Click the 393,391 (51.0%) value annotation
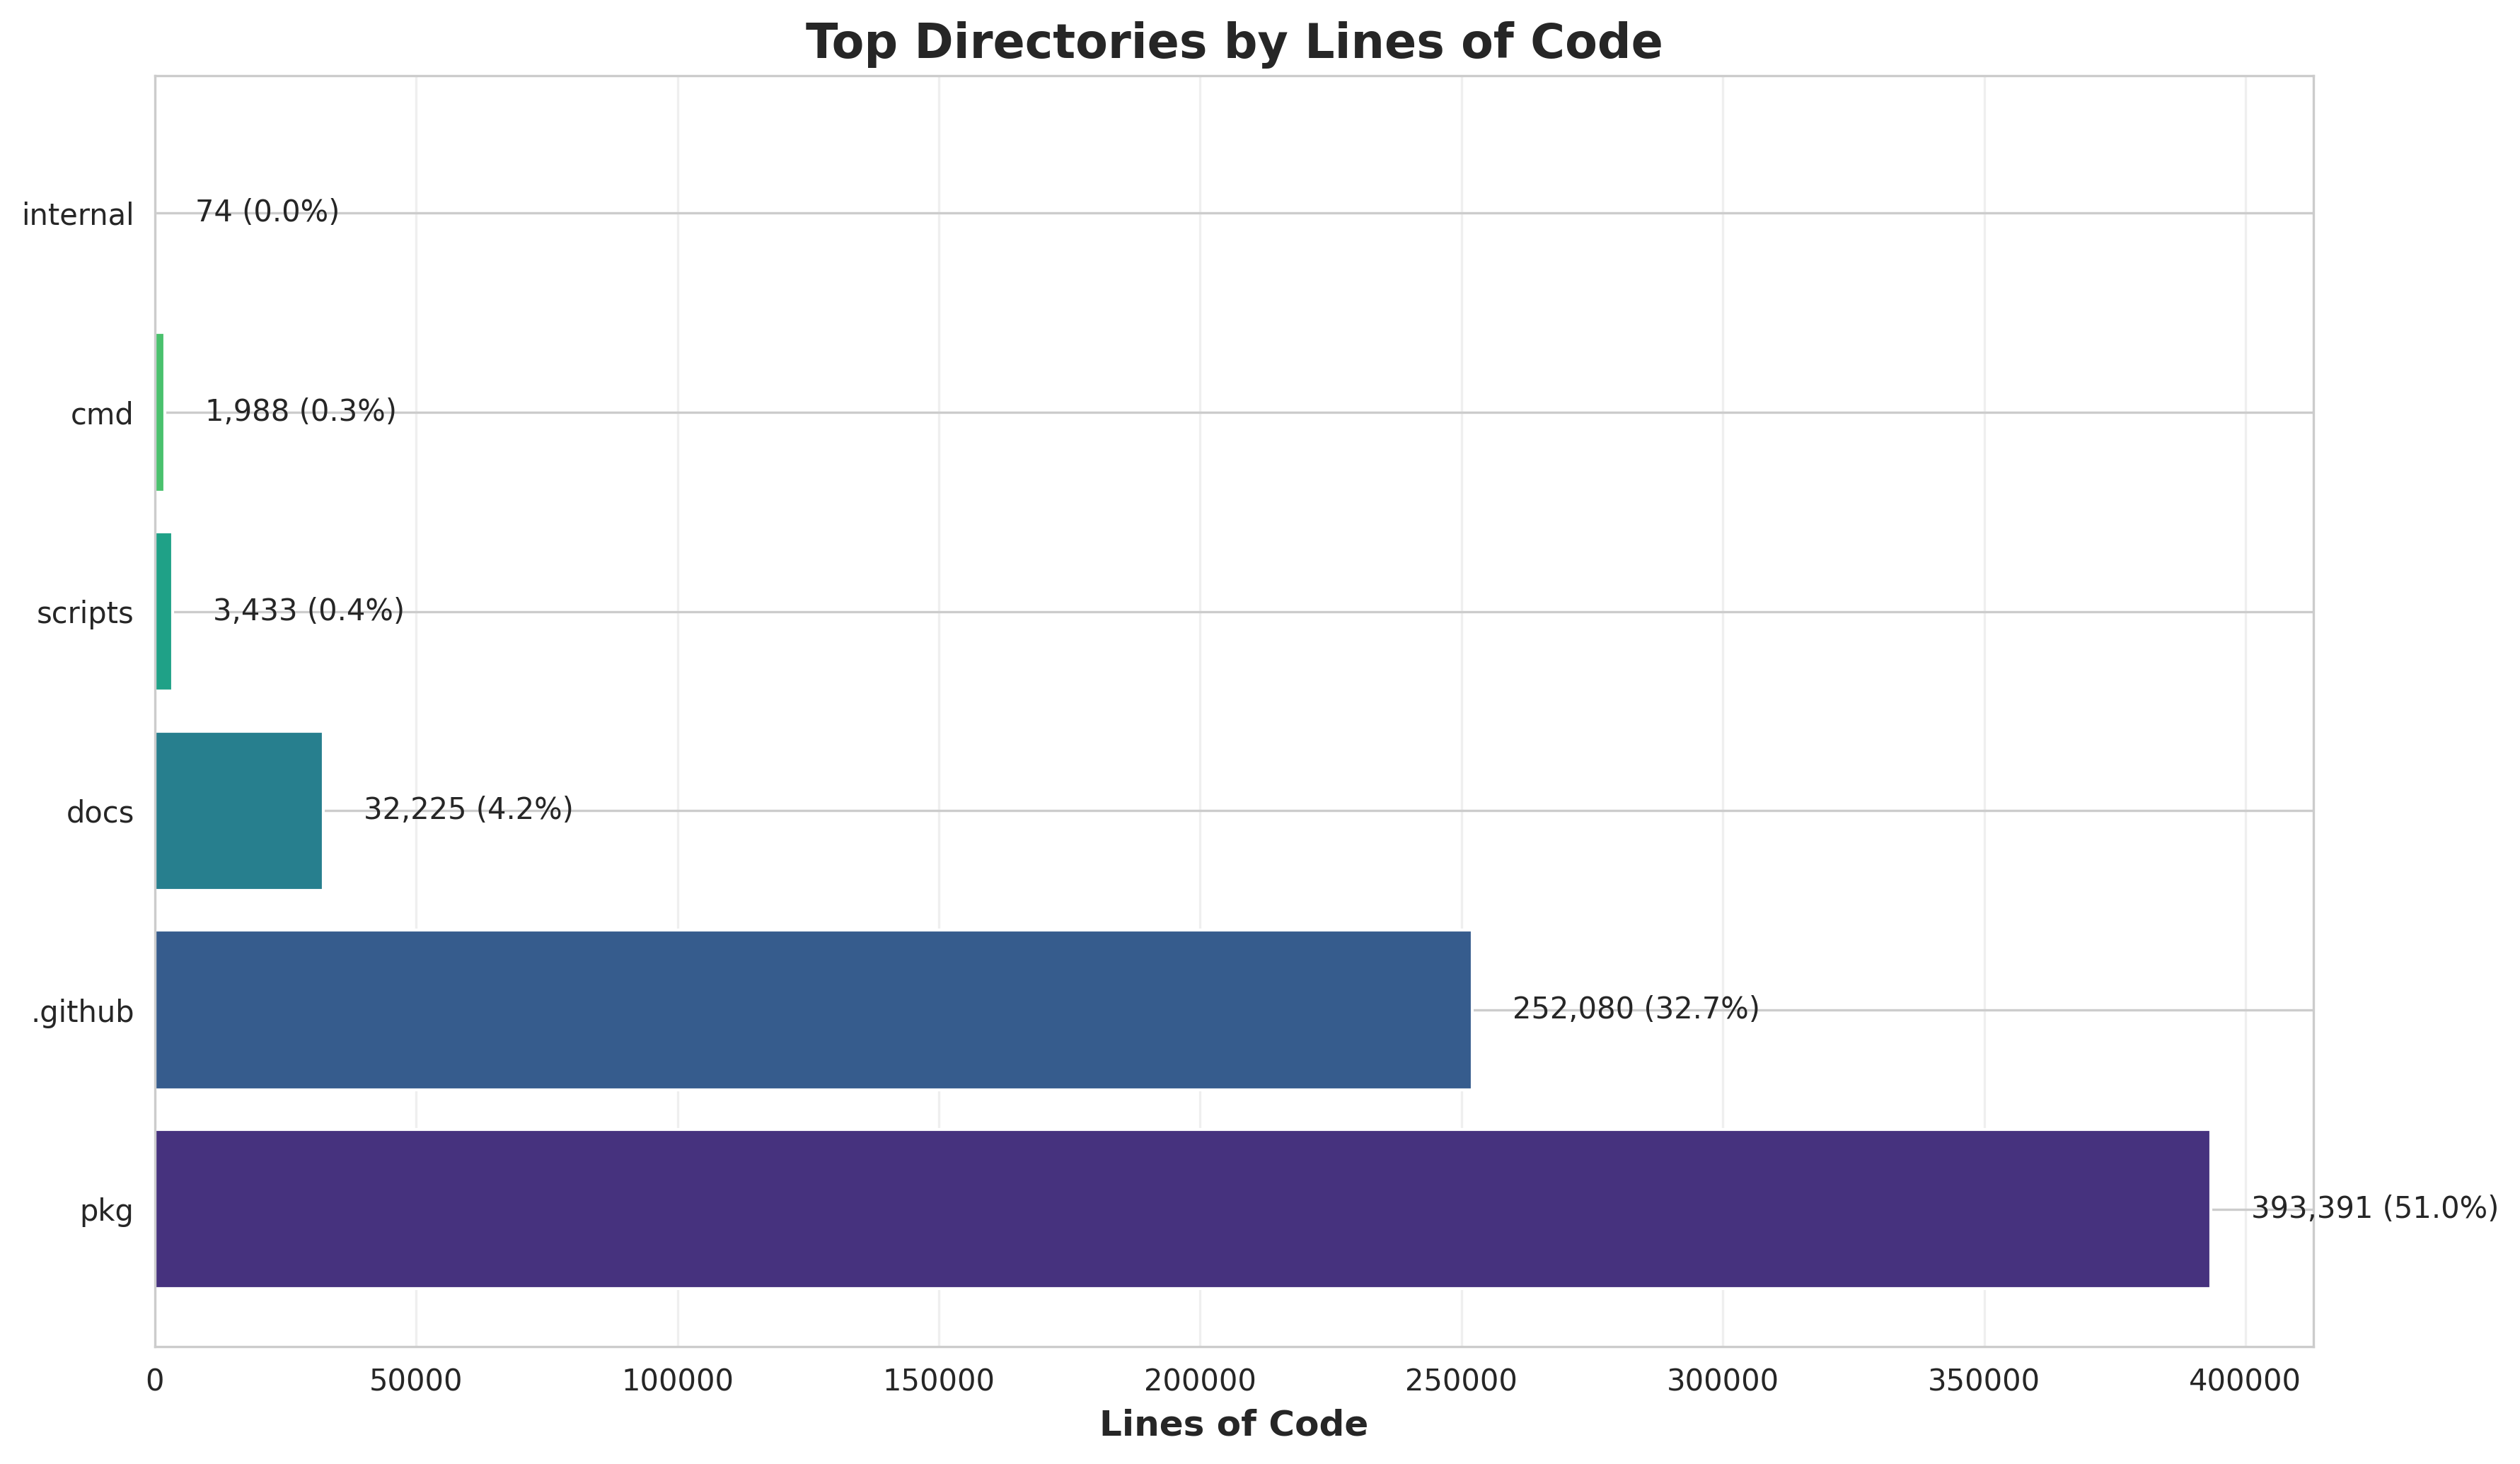Screen dimensions: 2520x1464 (x=2374, y=1209)
